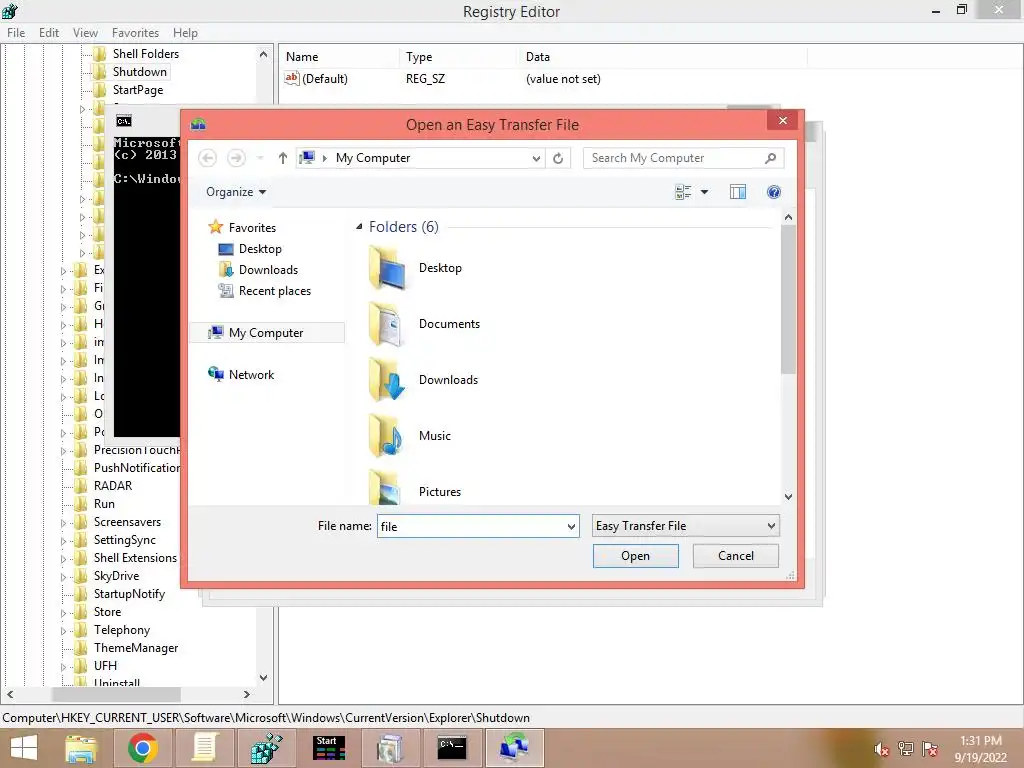
Task: Collapse the Folders (6) group
Action: pos(359,227)
